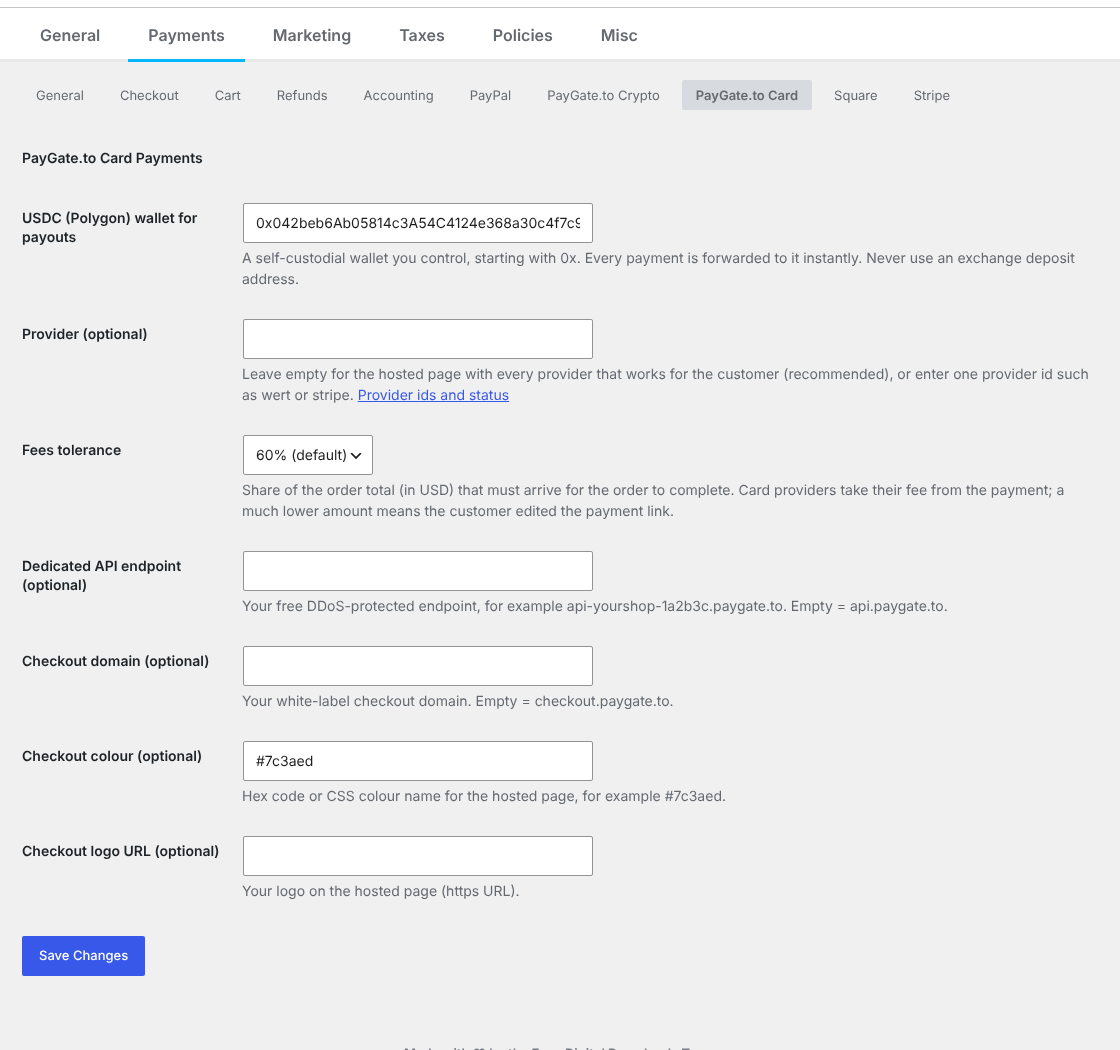Open the PayGate.to Crypto sub-tab
This screenshot has height=1050, width=1120.
[x=604, y=95]
